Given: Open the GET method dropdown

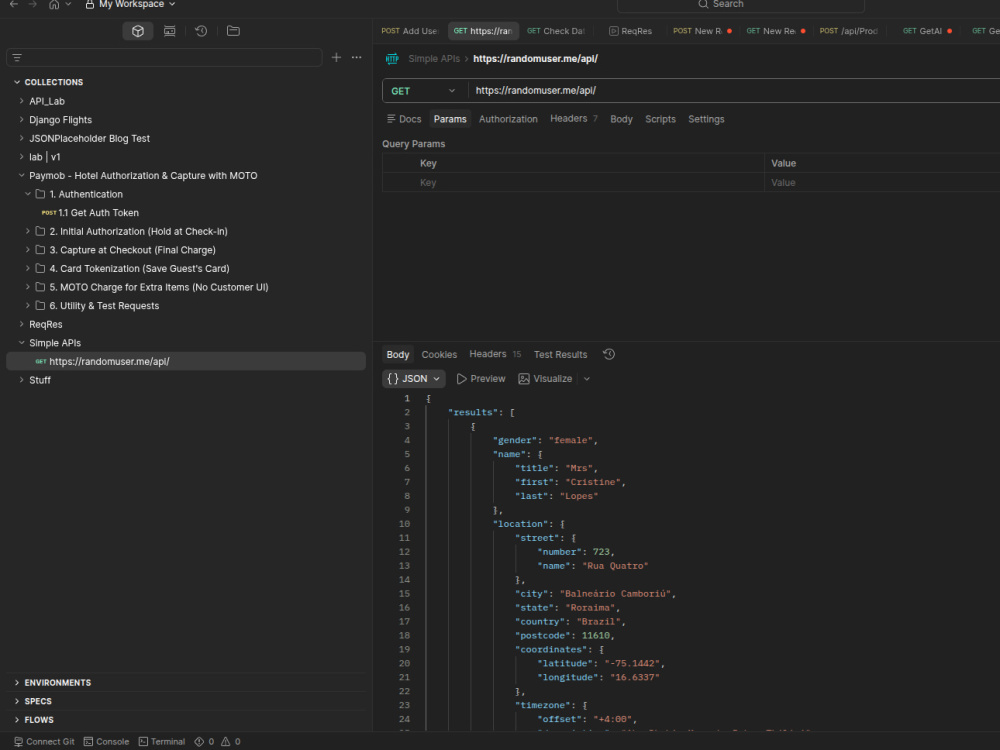Looking at the screenshot, I should coord(425,91).
